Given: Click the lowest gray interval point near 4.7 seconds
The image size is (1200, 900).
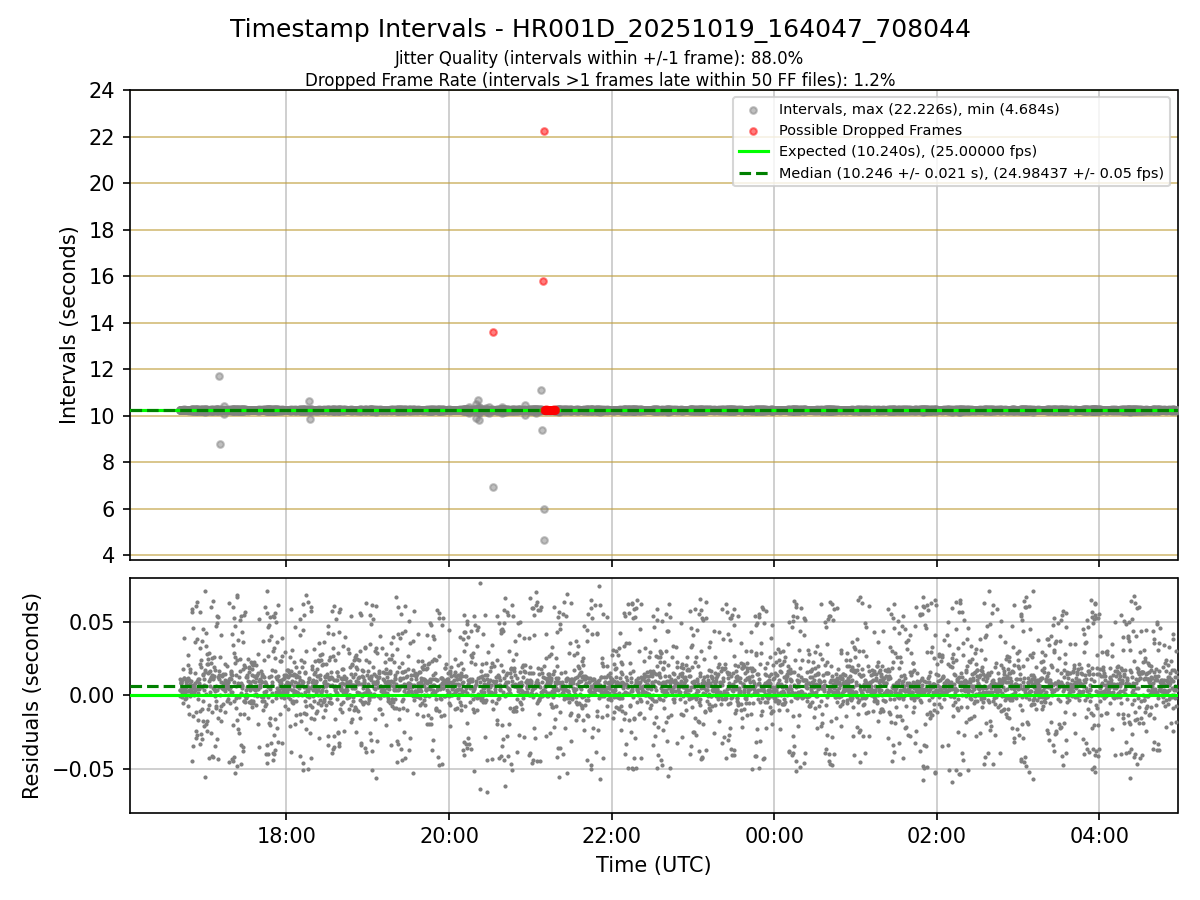Looking at the screenshot, I should pos(544,540).
